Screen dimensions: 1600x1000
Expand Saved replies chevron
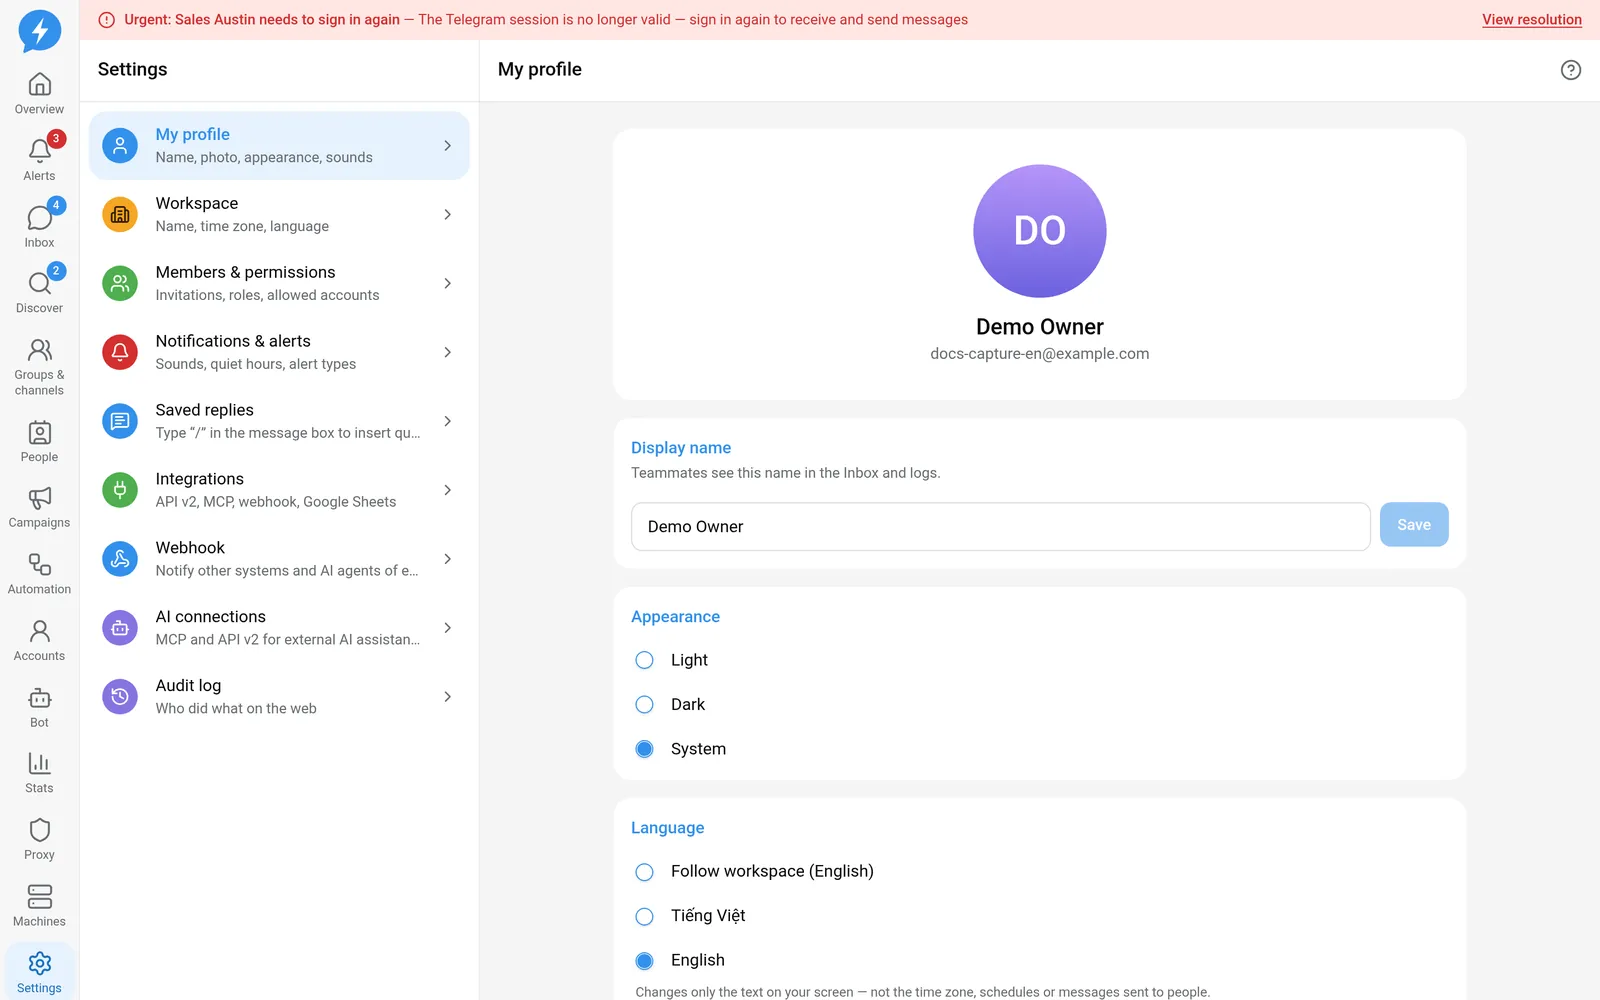click(x=447, y=422)
